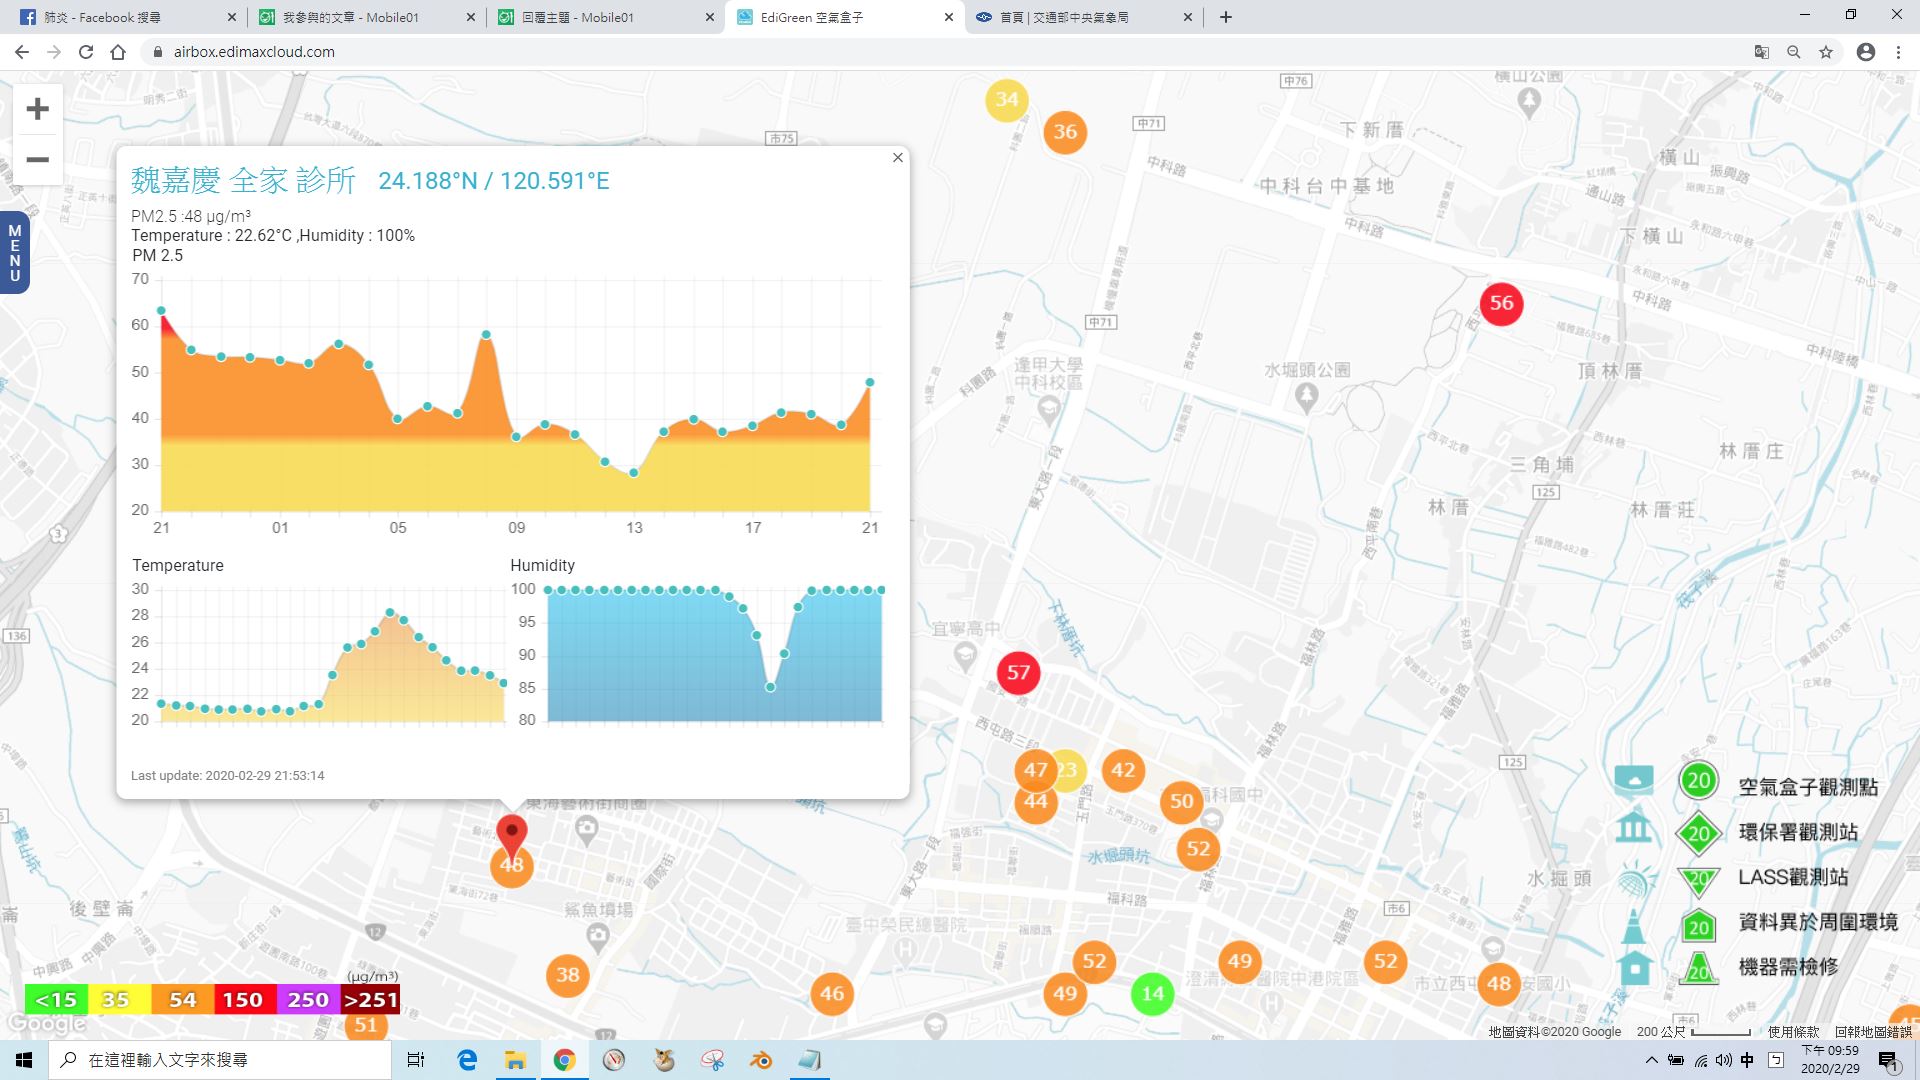Open Blender from the Windows taskbar
Viewport: 1920px width, 1080px height.
pyautogui.click(x=761, y=1060)
